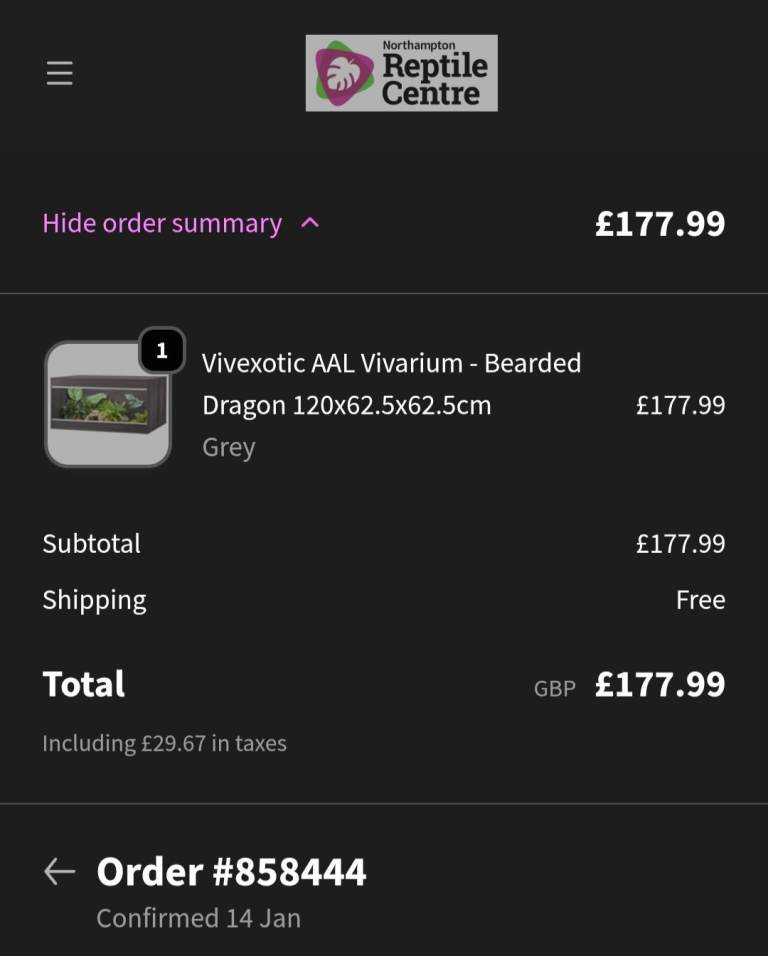Click the Shipping label
This screenshot has height=956, width=768.
[x=94, y=600]
